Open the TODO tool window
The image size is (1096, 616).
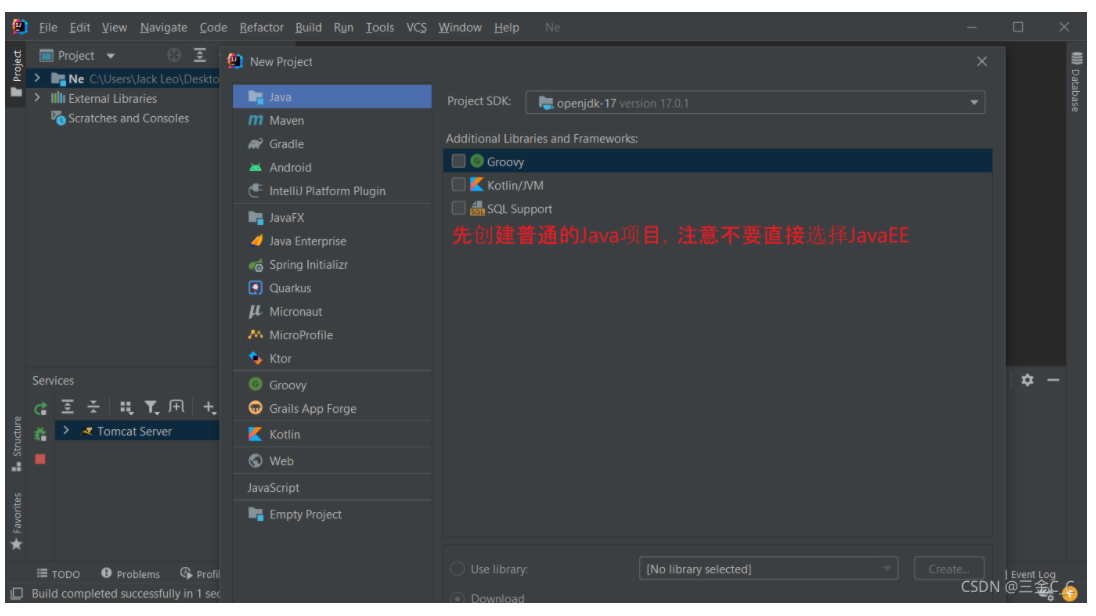59,573
